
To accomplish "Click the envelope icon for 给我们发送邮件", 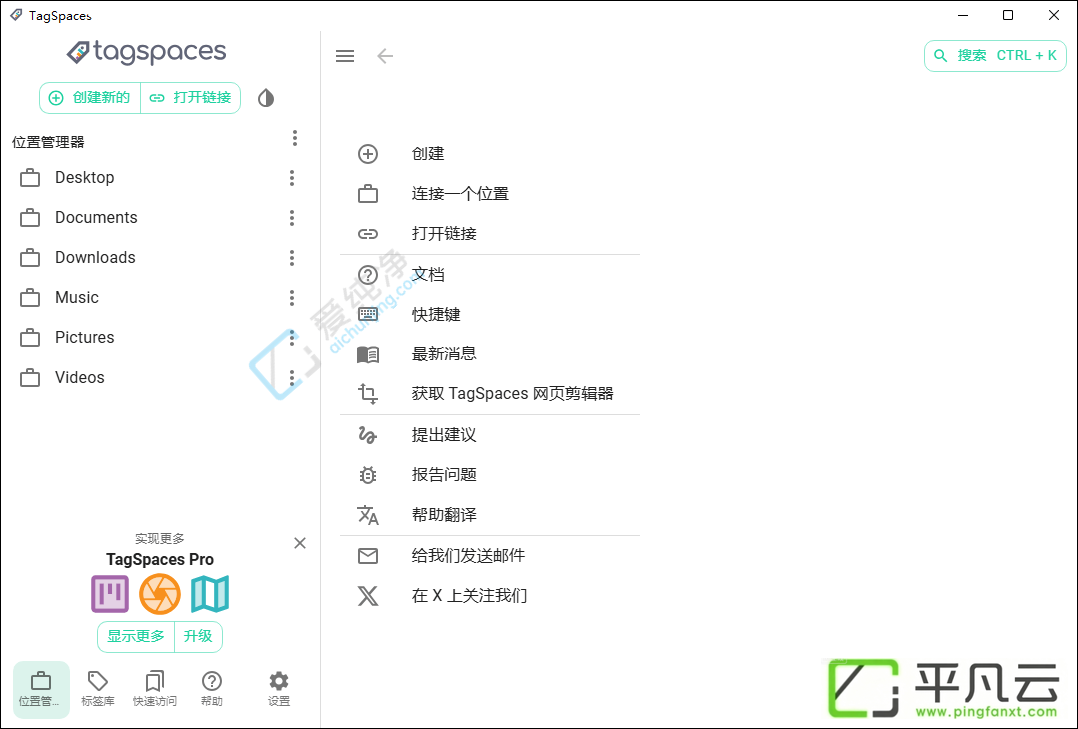I will click(368, 556).
